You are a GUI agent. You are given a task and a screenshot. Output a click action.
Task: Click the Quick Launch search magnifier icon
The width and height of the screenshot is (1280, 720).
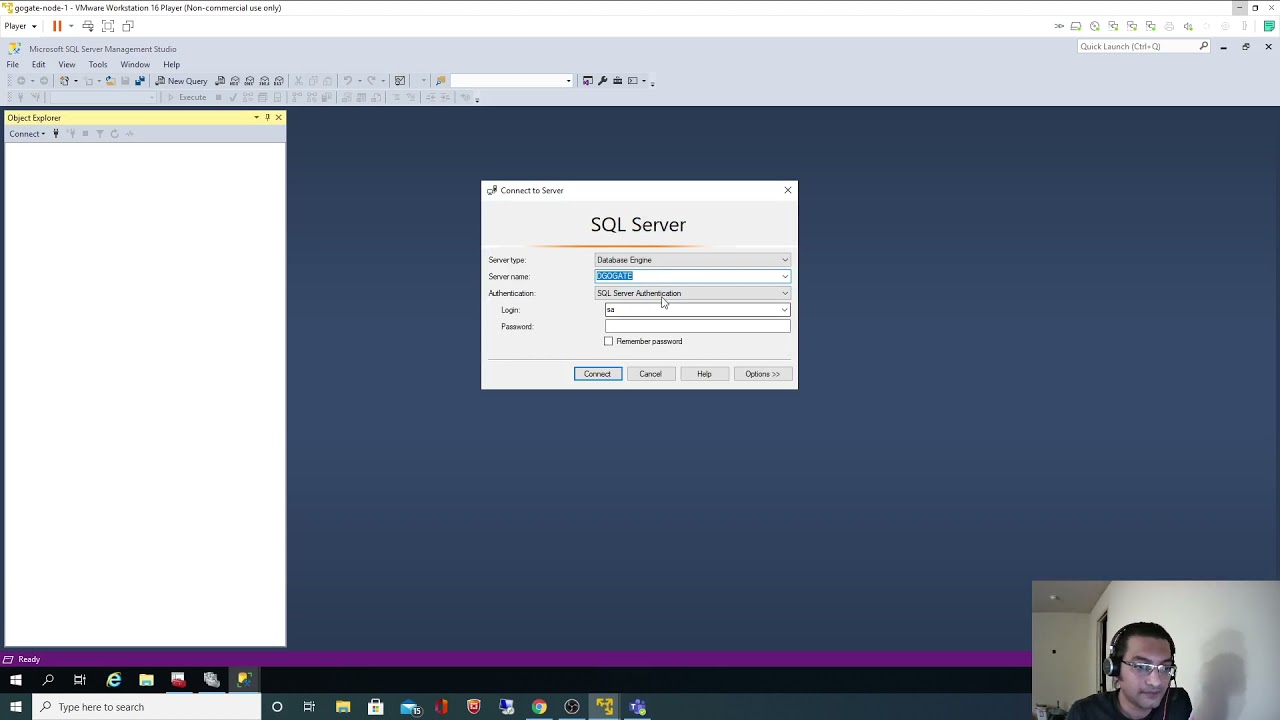[1204, 46]
